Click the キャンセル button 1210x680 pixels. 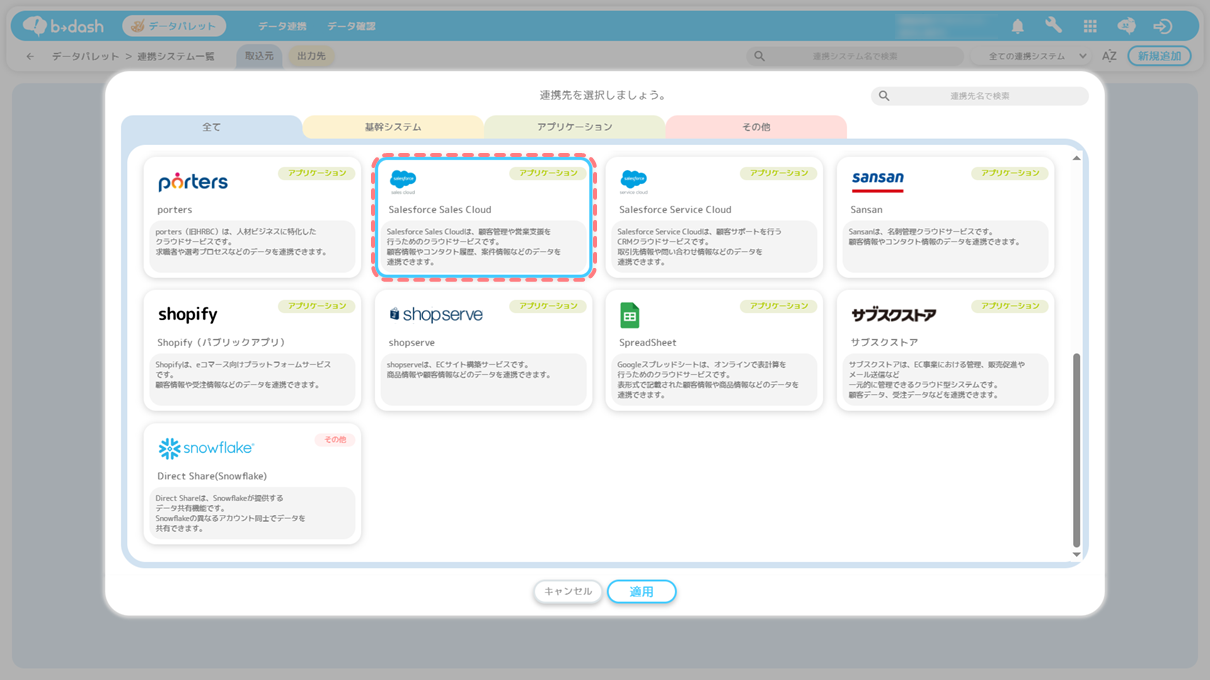[x=568, y=592]
